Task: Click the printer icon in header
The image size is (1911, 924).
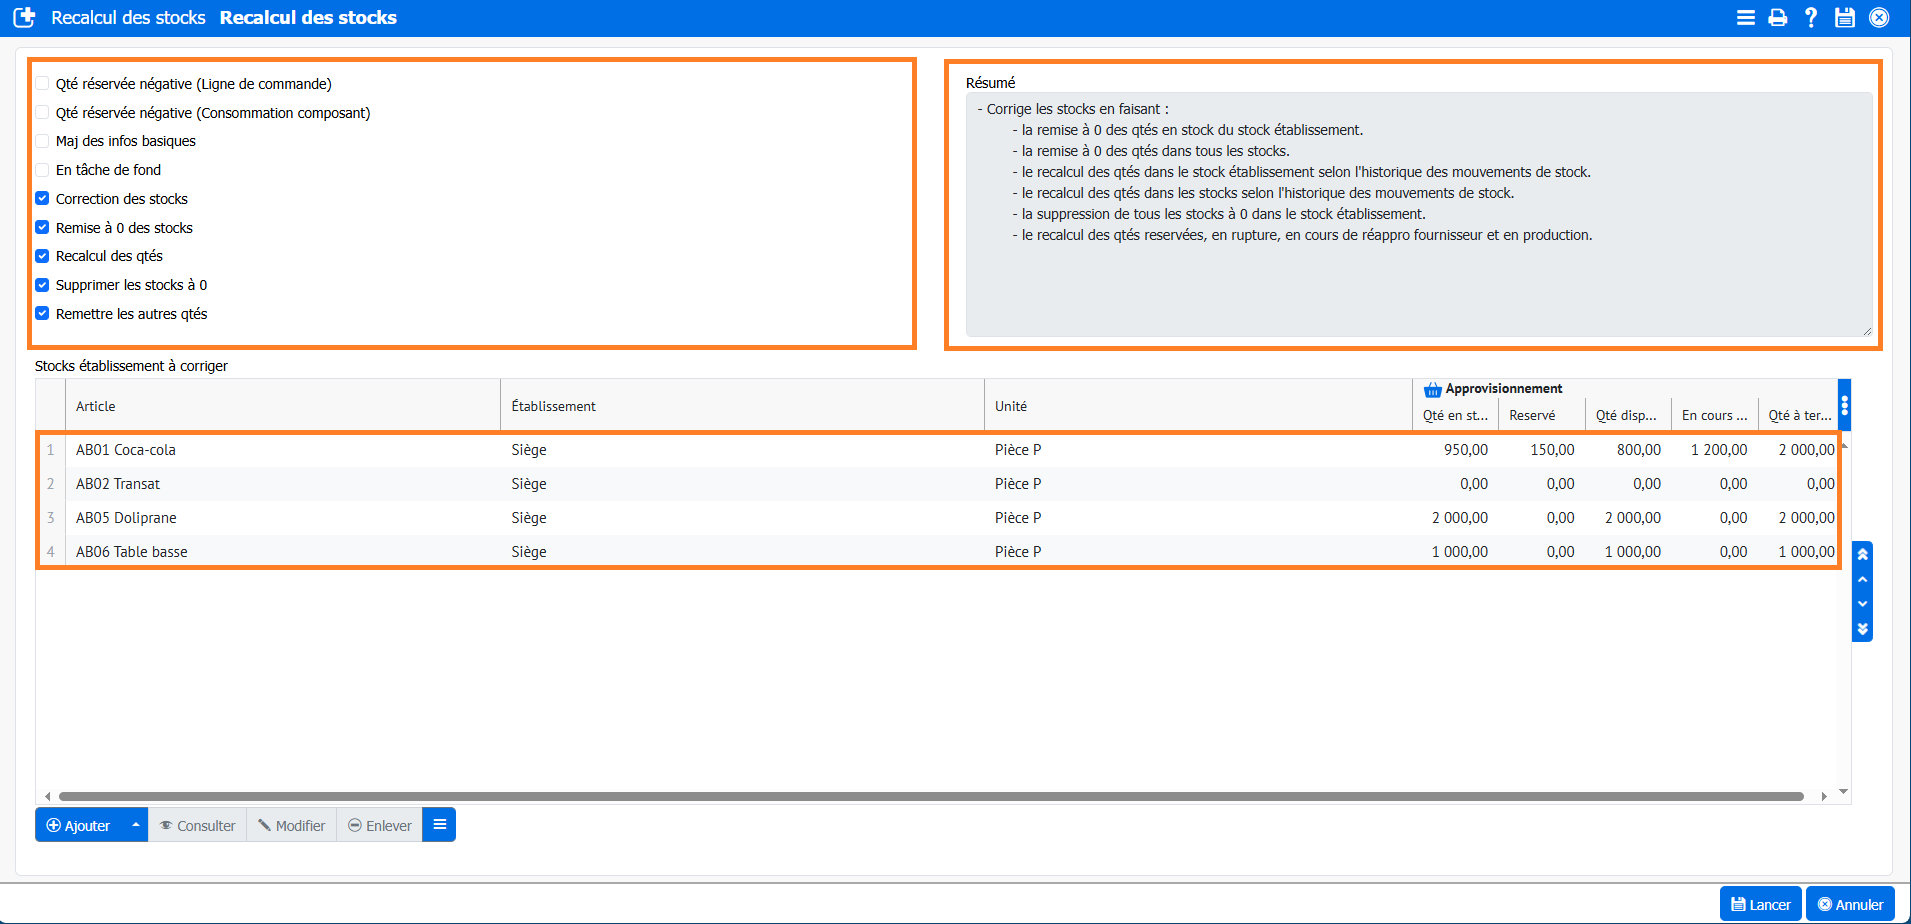Action: [1777, 18]
